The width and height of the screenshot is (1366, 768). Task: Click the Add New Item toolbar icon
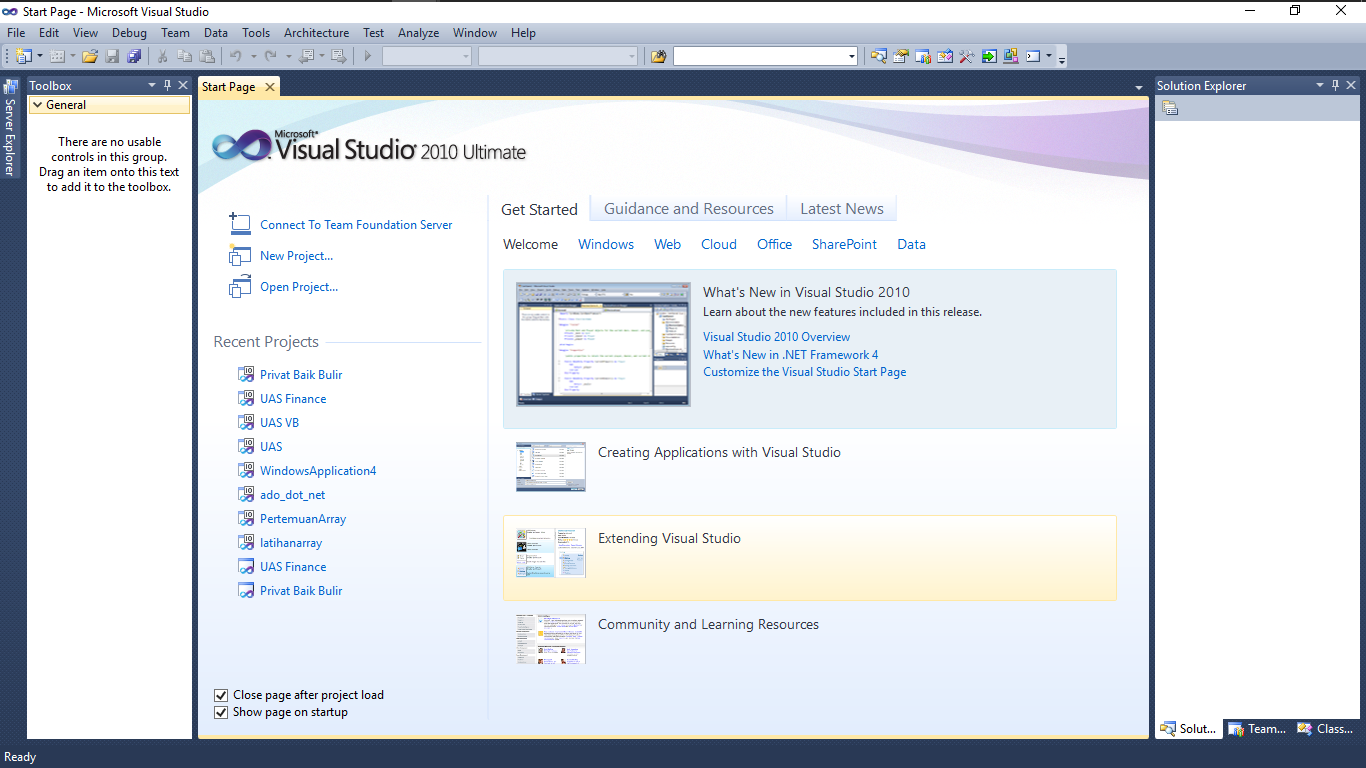pyautogui.click(x=57, y=56)
